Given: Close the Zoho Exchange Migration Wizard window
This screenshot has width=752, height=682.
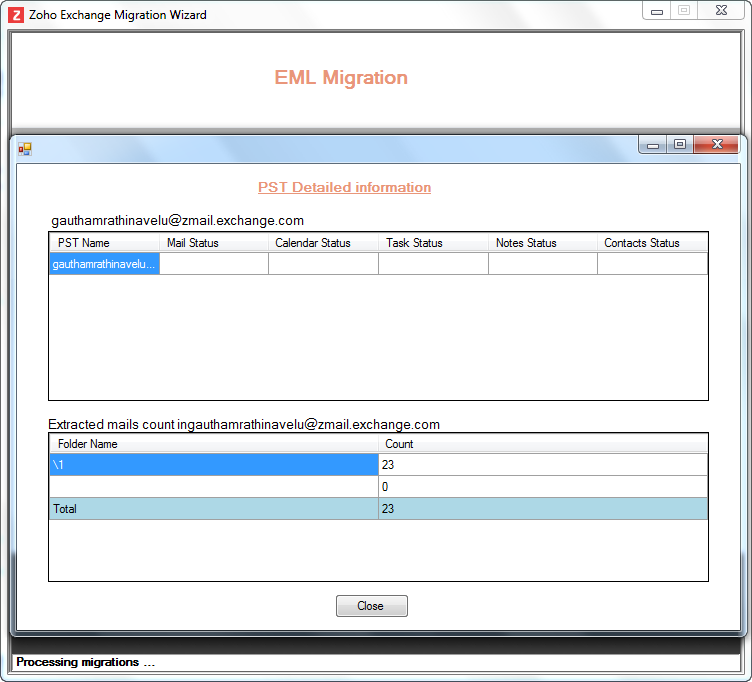Looking at the screenshot, I should pos(721,11).
